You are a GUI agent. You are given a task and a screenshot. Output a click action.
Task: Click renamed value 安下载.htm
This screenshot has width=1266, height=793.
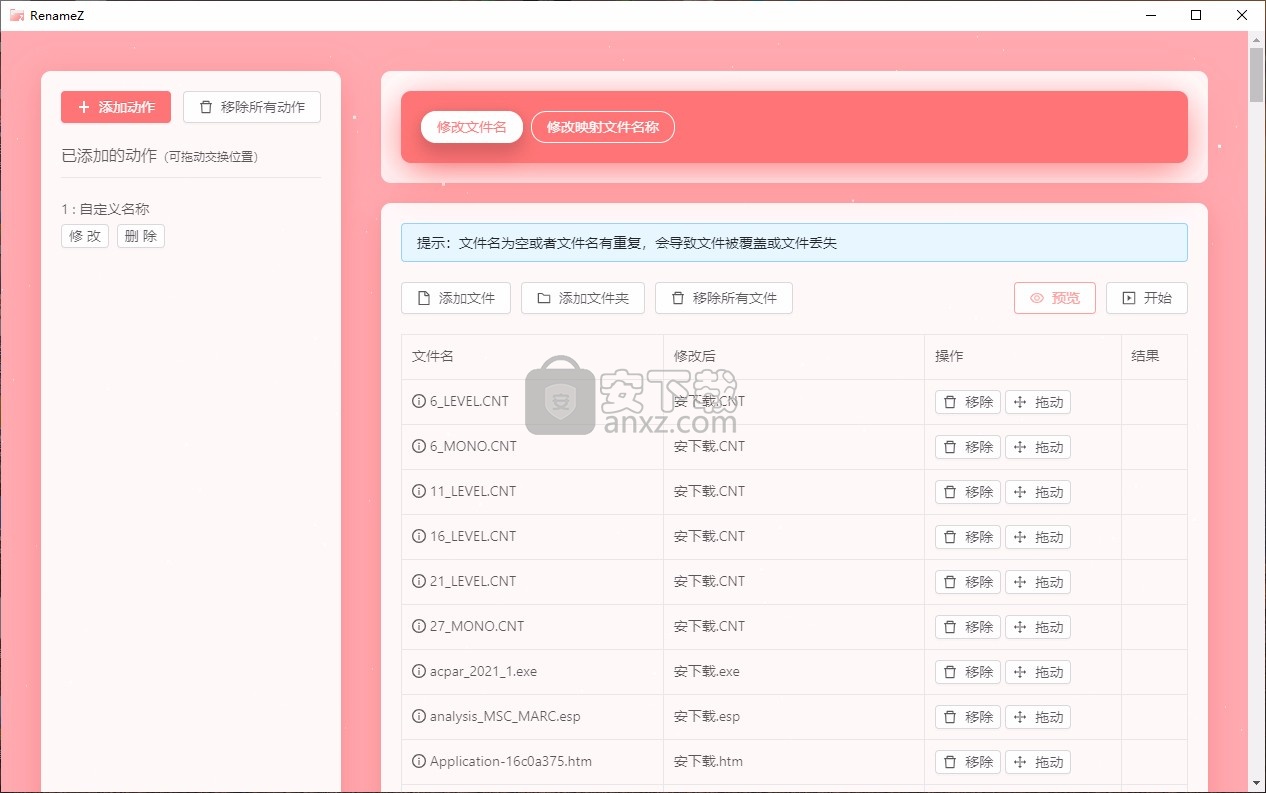708,761
